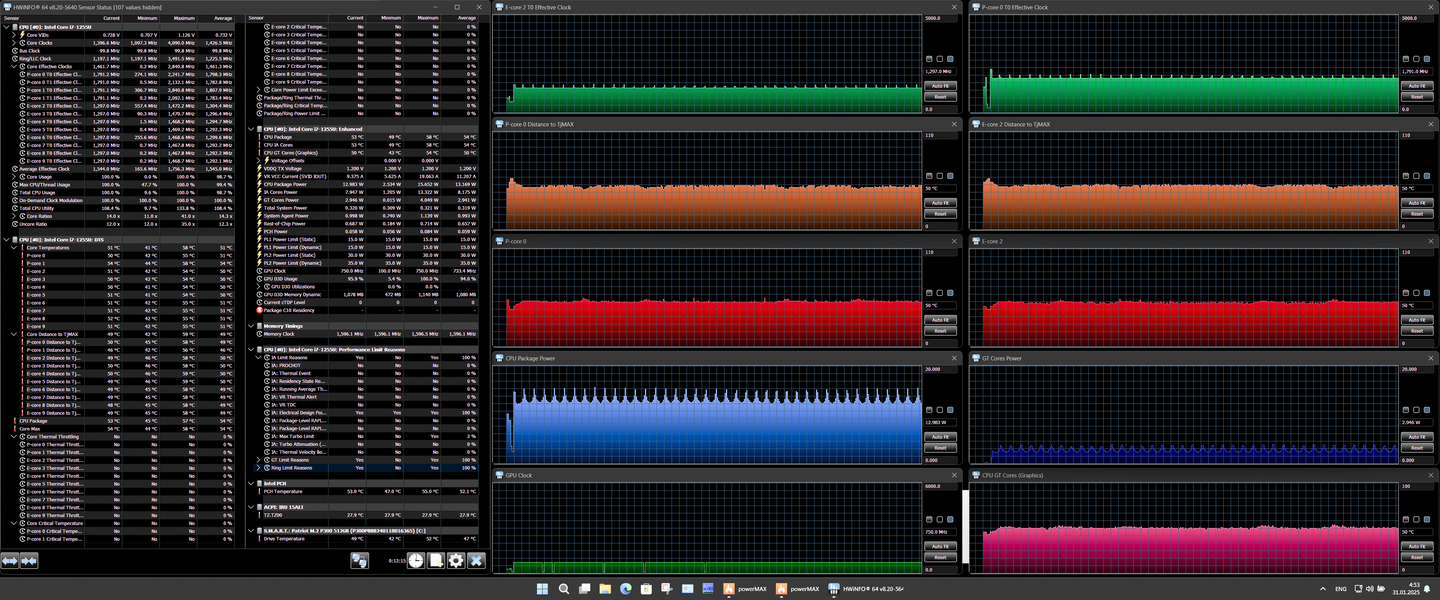The width and height of the screenshot is (1440, 600).
Task: Click Auto Fit in E-core 2 T0 Effective Clock graph
Action: [x=939, y=86]
